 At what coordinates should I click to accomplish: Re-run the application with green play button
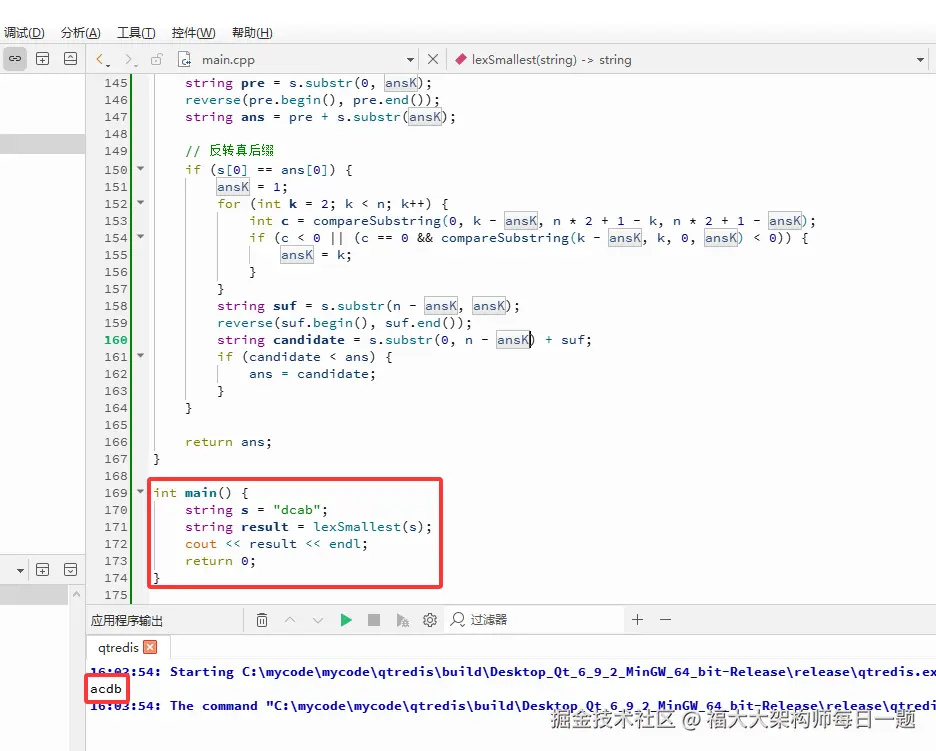click(x=346, y=620)
